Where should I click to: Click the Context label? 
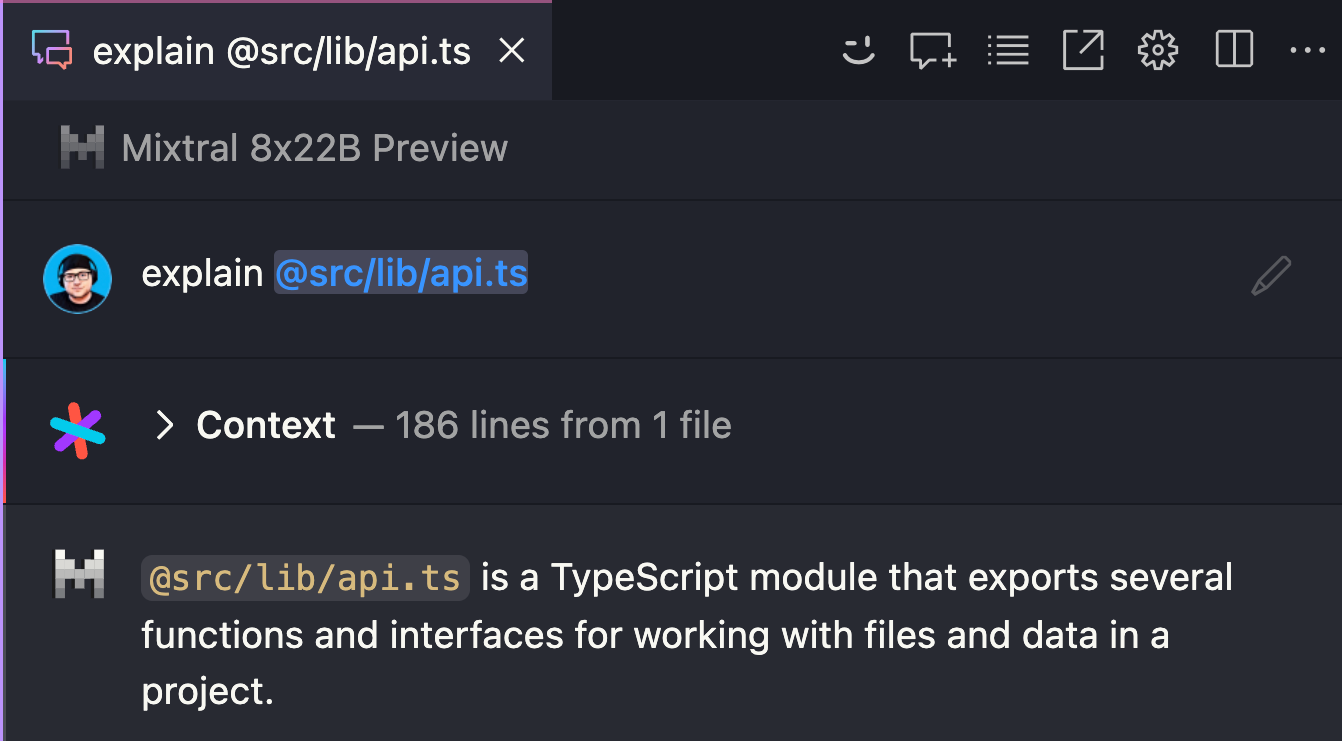(x=266, y=426)
